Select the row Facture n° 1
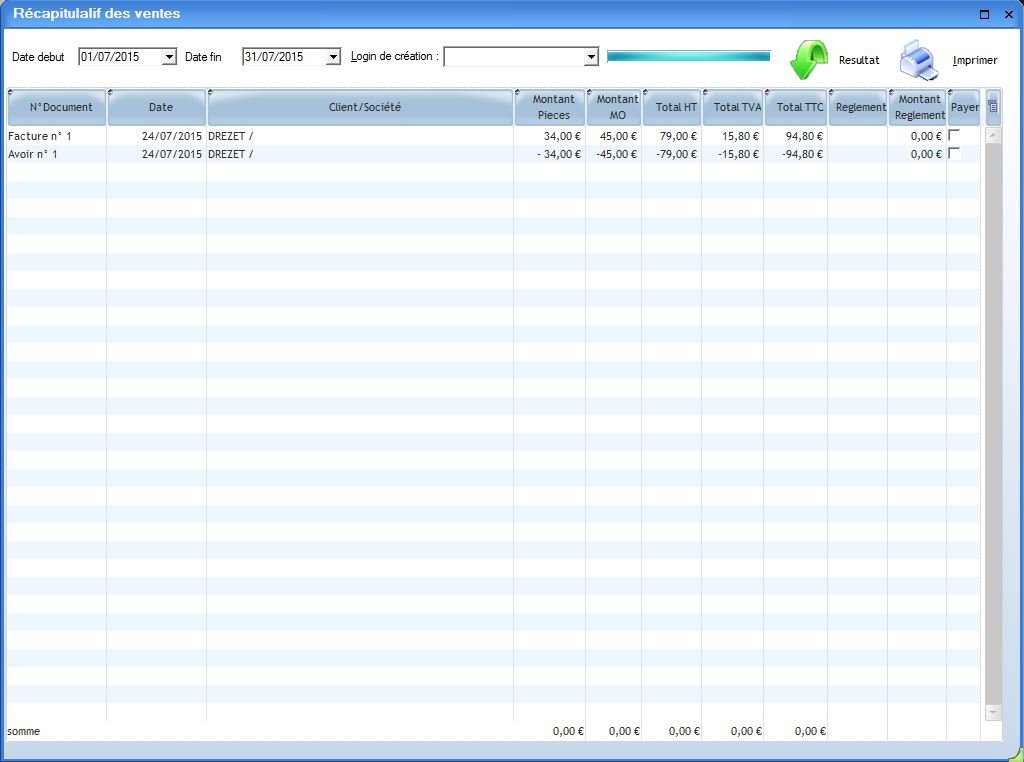1024x762 pixels. [x=493, y=136]
